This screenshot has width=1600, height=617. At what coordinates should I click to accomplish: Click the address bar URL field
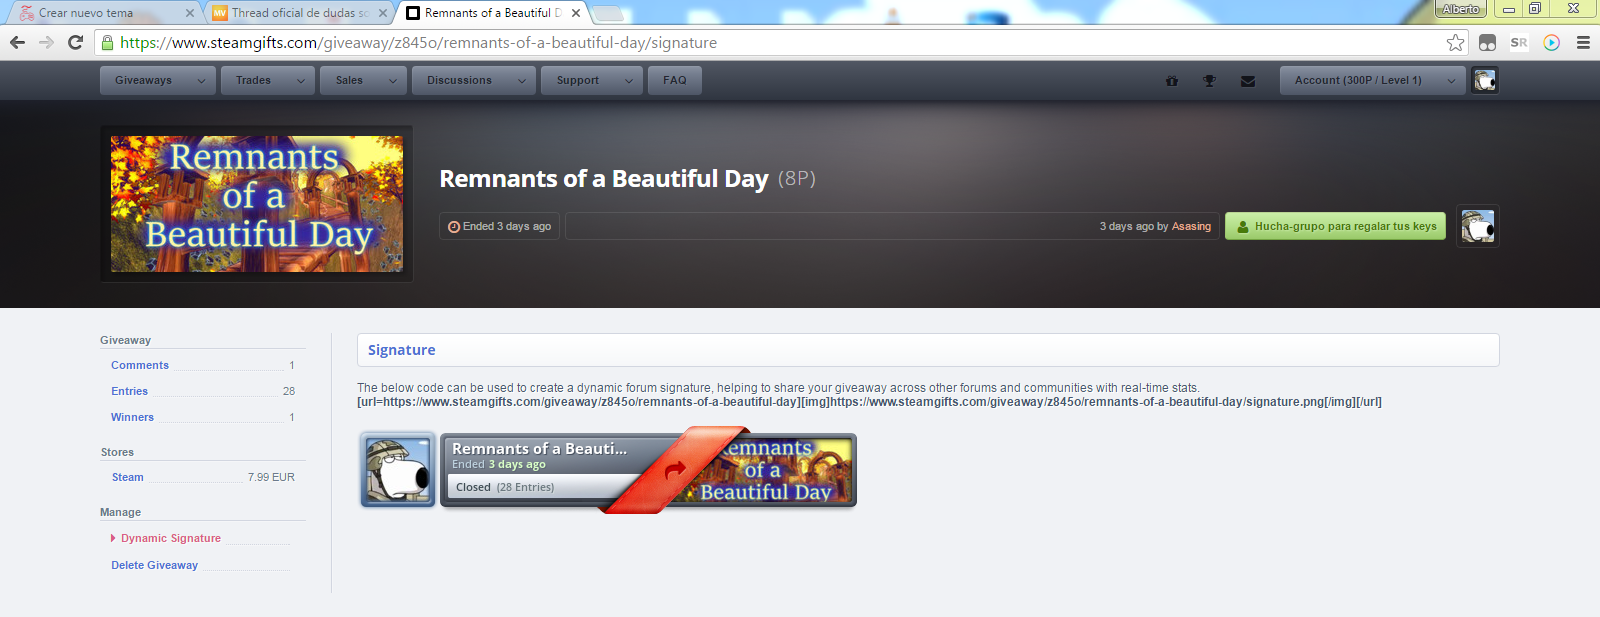pyautogui.click(x=780, y=42)
